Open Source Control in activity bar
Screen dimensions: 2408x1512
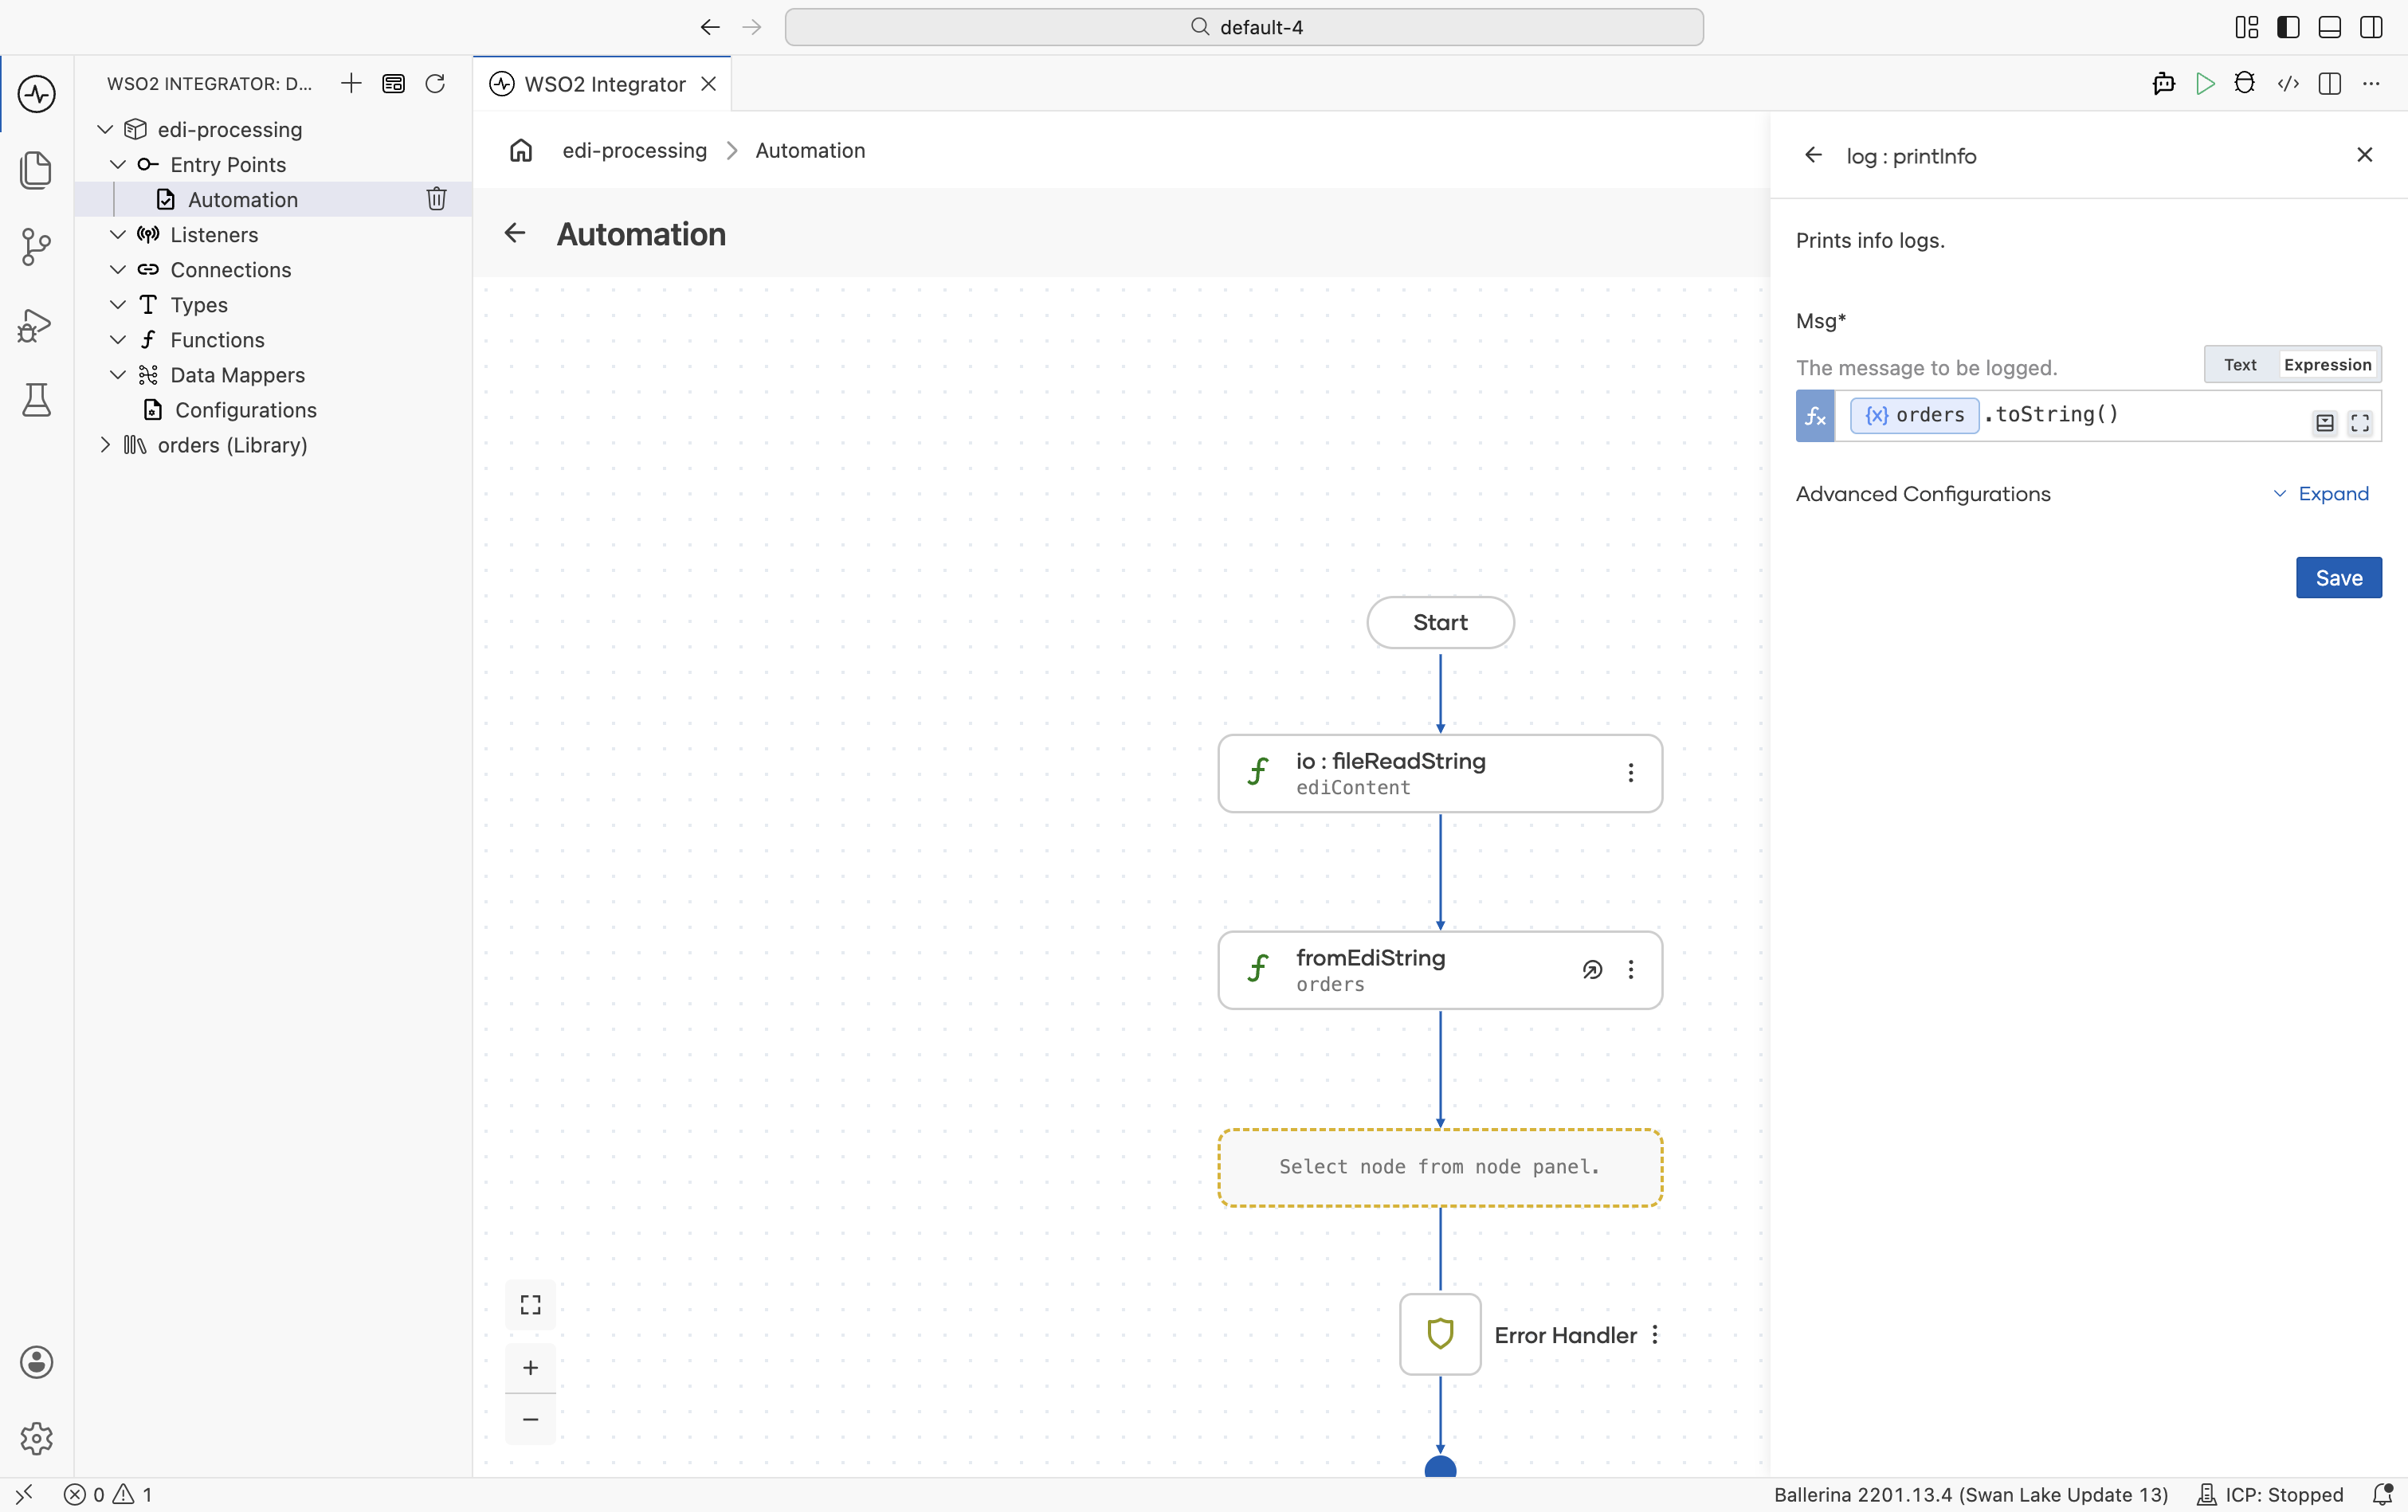(36, 247)
